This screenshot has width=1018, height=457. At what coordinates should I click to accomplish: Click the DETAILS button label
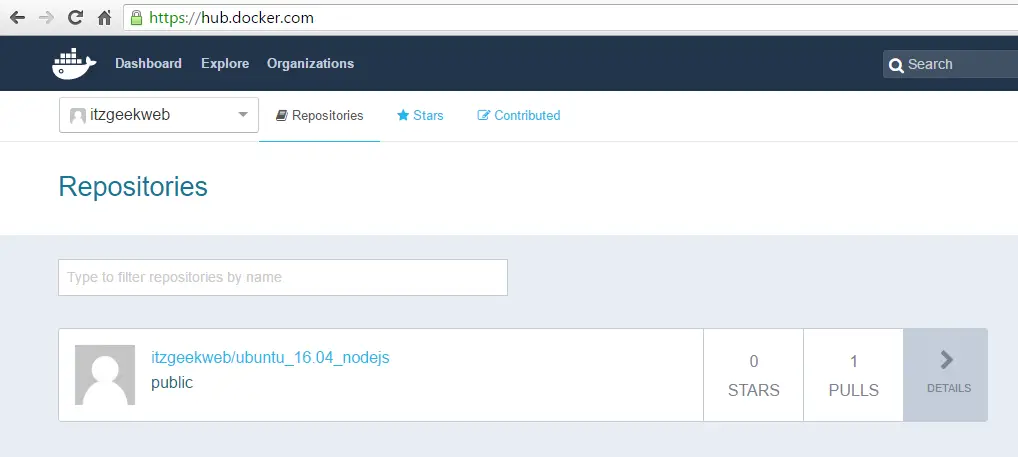coord(949,388)
